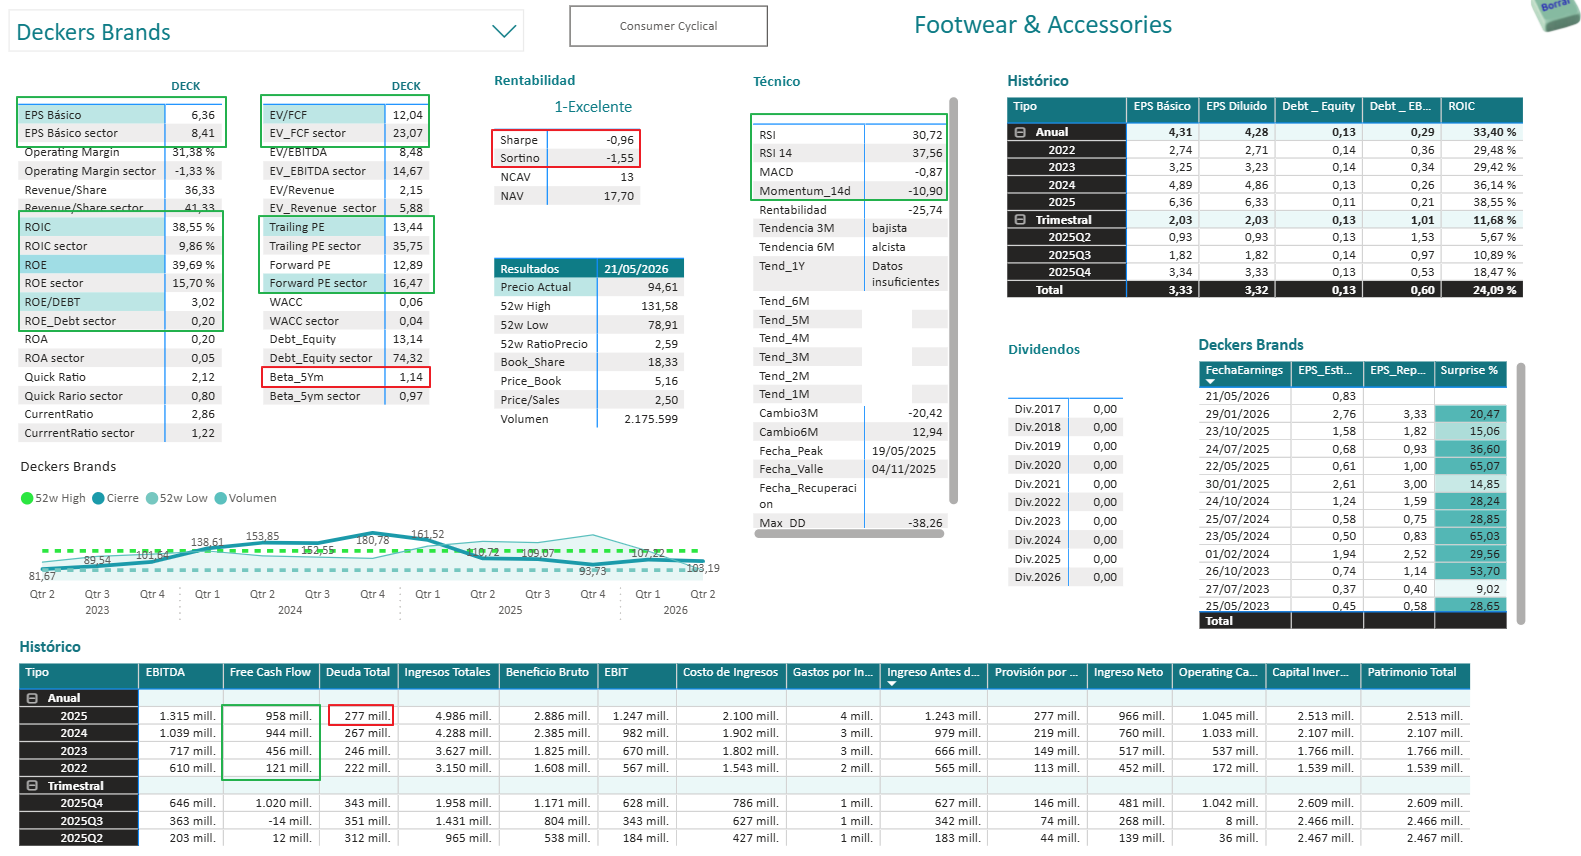The width and height of the screenshot is (1581, 856).
Task: Sort by the Costo de Ingresos column header
Action: pyautogui.click(x=730, y=673)
